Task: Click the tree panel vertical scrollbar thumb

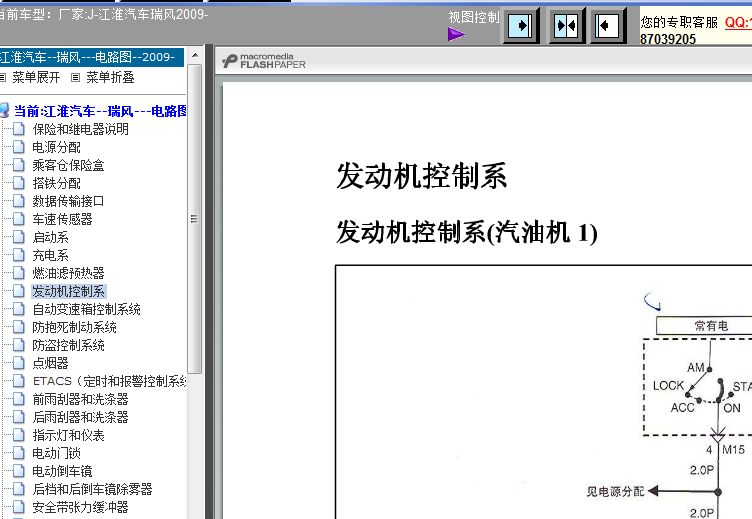Action: tap(194, 219)
